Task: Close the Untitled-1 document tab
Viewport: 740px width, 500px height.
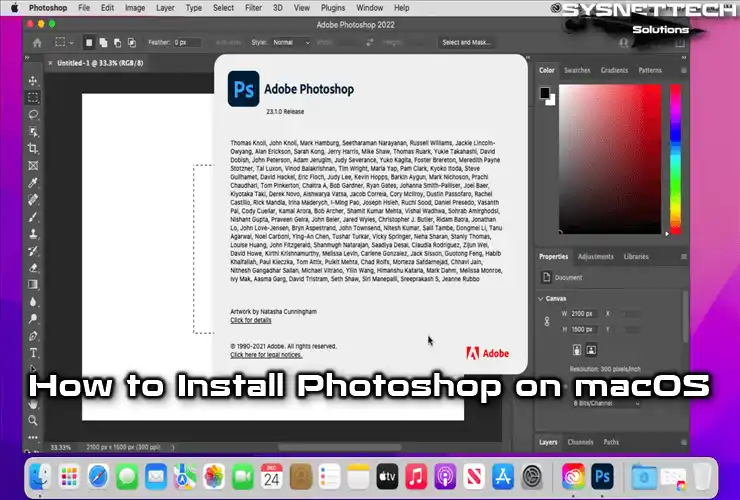Action: (x=50, y=63)
